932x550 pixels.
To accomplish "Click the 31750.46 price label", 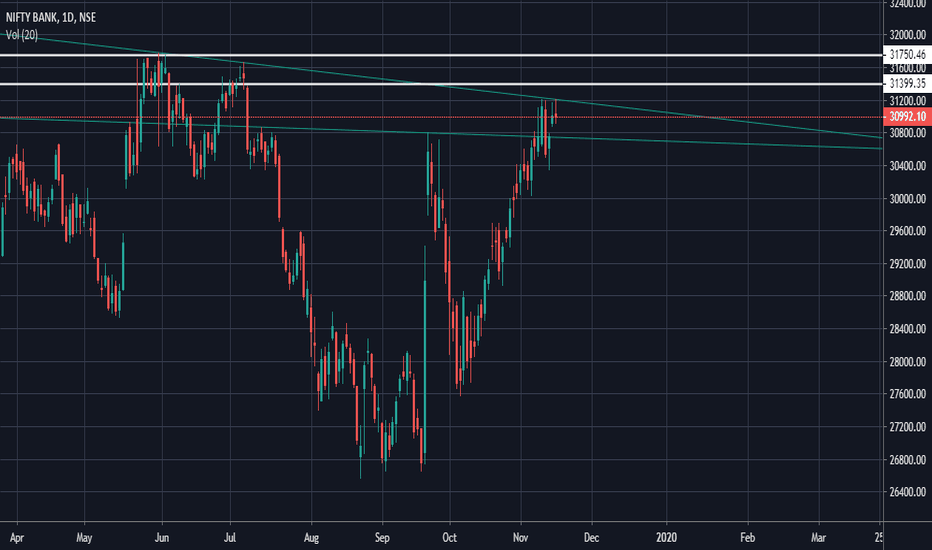I will [x=907, y=55].
